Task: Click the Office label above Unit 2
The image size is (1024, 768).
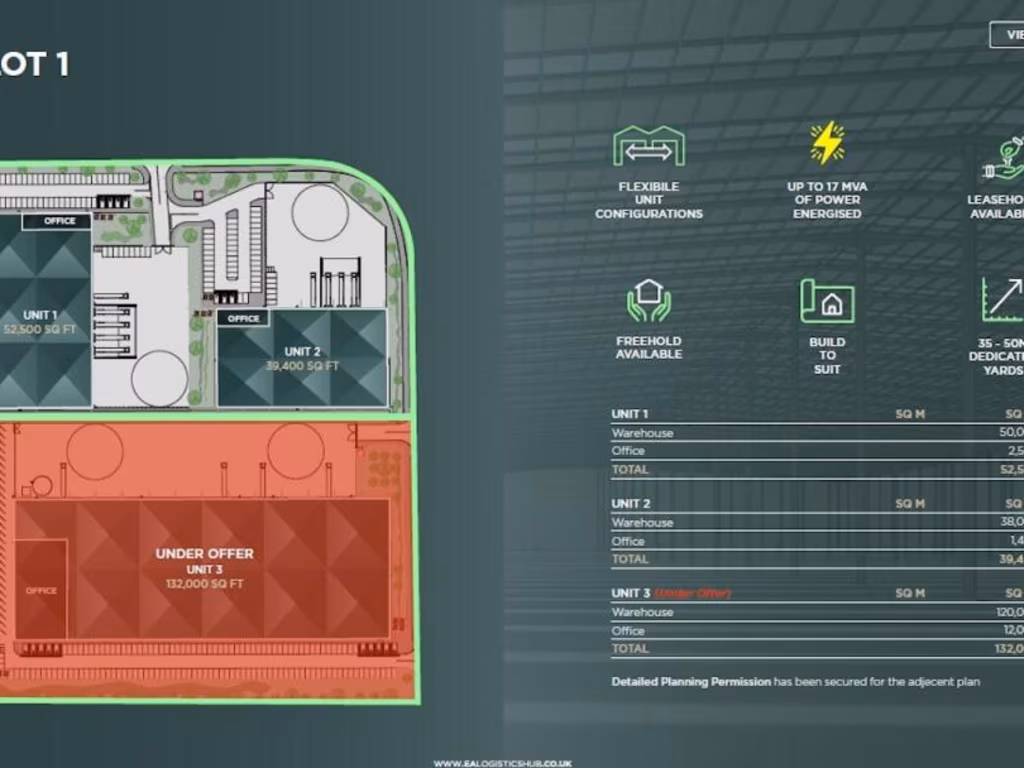Action: pyautogui.click(x=243, y=319)
